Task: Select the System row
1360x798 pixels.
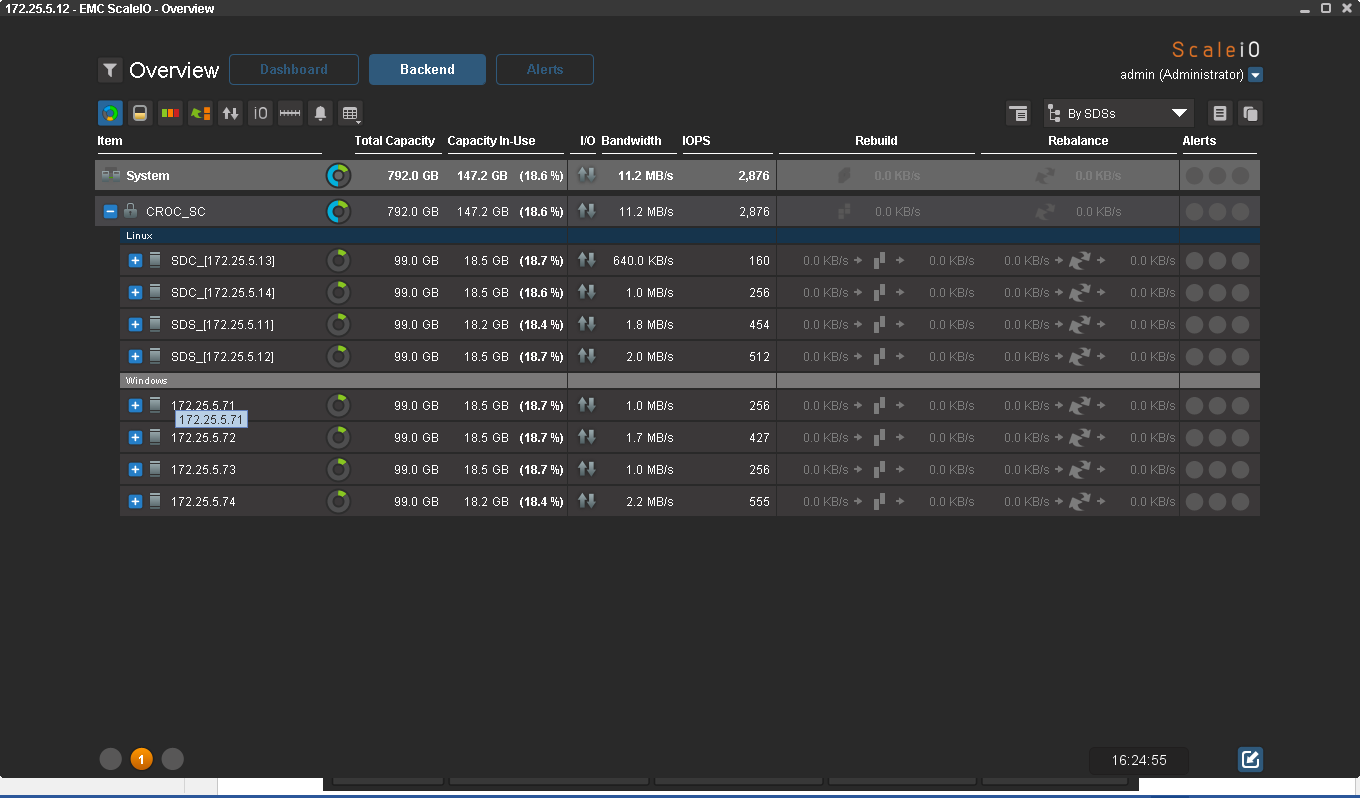Action: (x=677, y=175)
